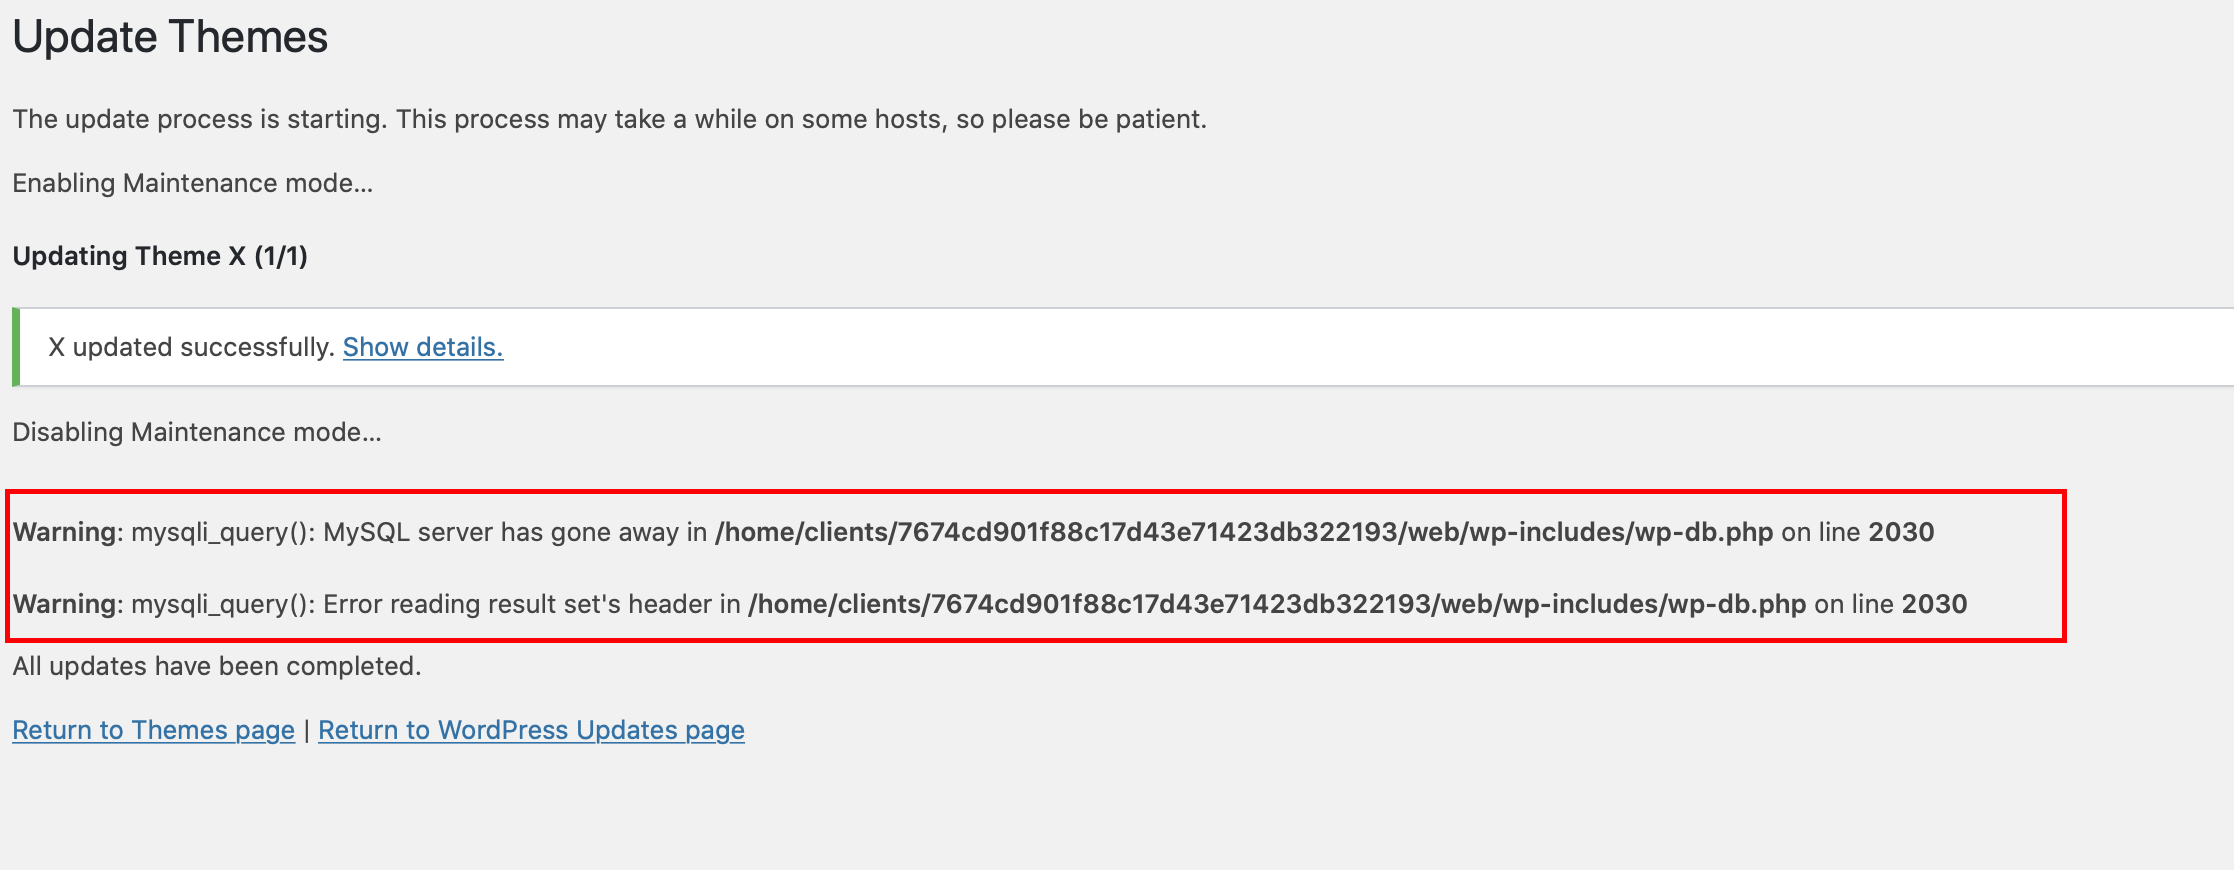Click the pipe separator between return links
Screen dimensions: 2234x870
[x=306, y=730]
